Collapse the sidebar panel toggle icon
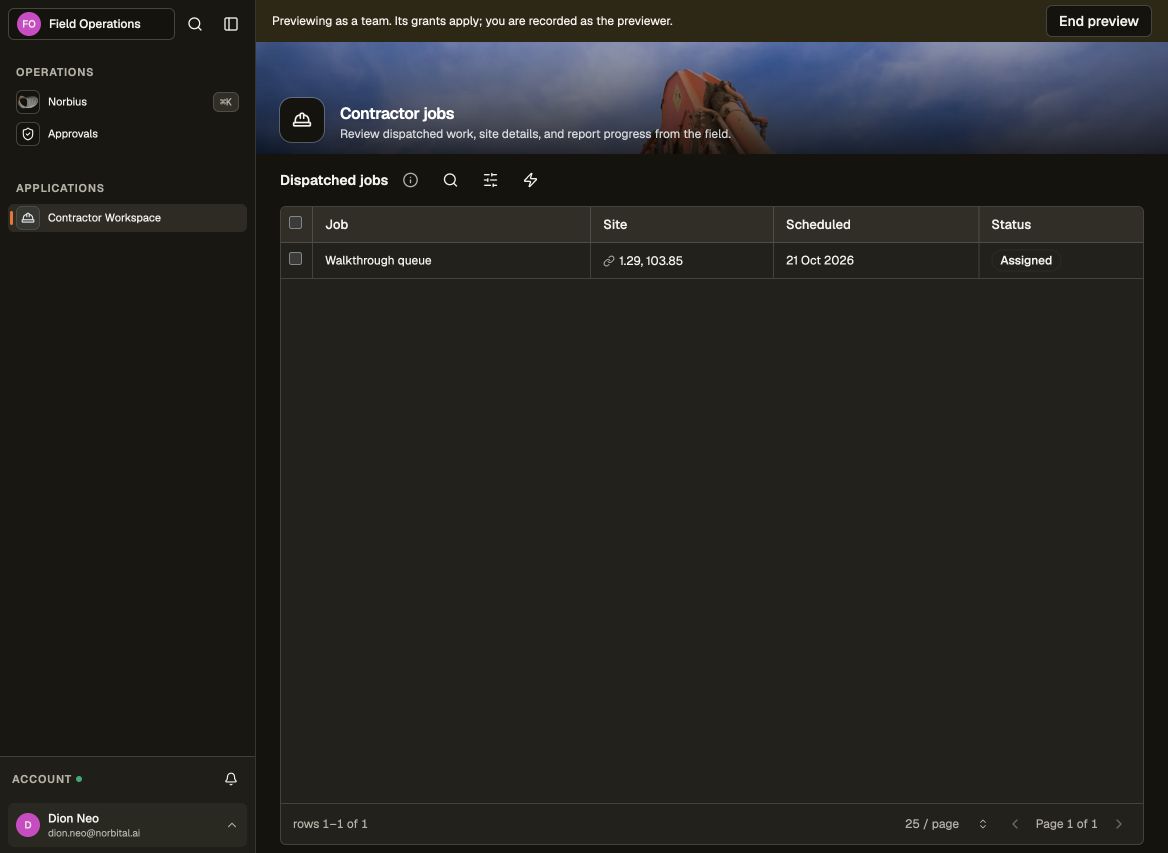Screen dimensions: 1168x853 pos(231,24)
